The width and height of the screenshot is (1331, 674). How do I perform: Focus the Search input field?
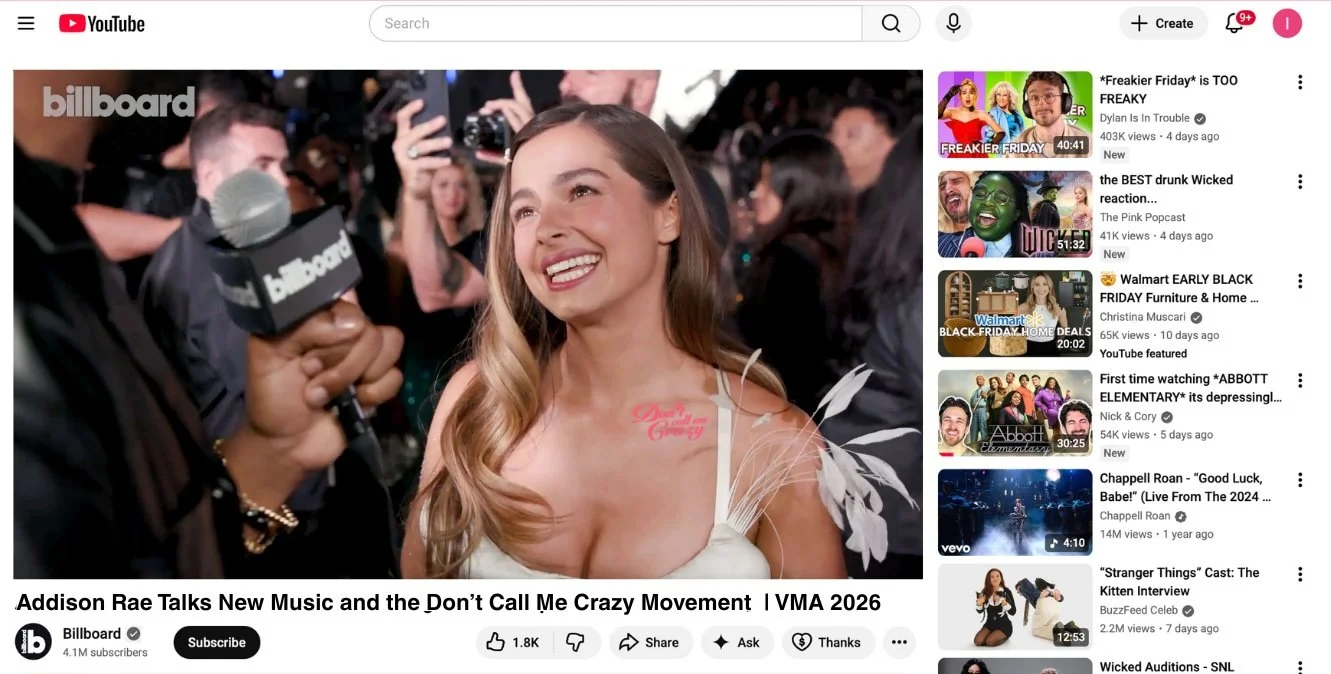click(615, 23)
